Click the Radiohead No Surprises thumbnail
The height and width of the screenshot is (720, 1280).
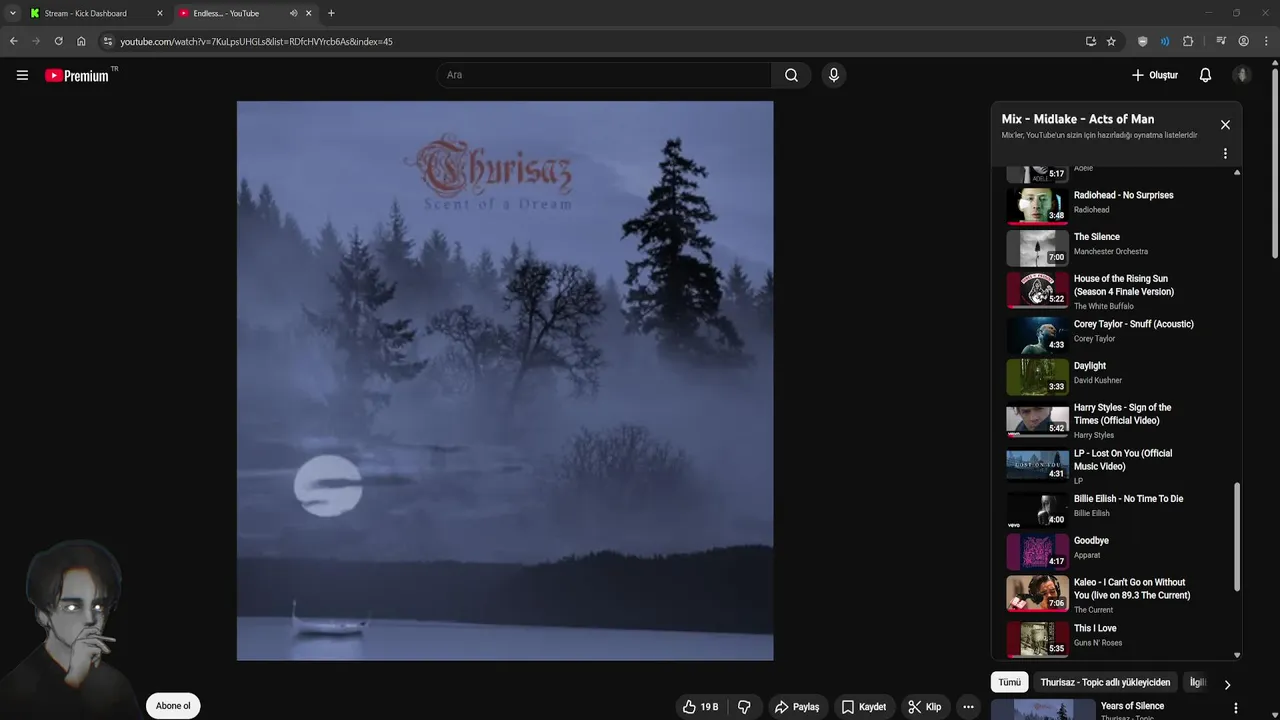(1037, 206)
